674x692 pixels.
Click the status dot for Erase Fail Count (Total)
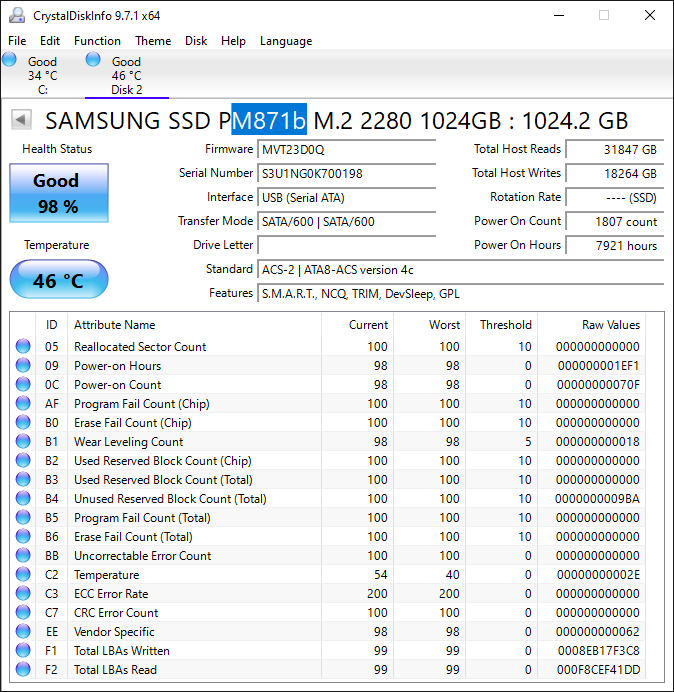click(23, 536)
